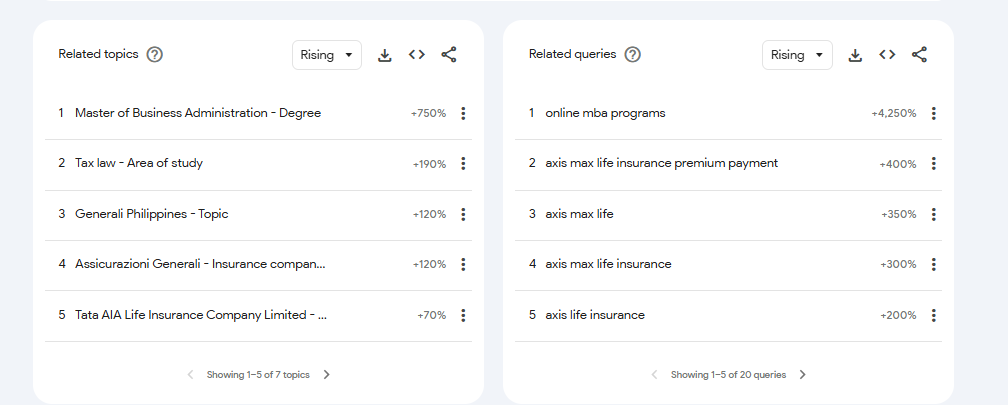This screenshot has width=1008, height=405.
Task: Click the axis life insurance query
Action: 595,316
